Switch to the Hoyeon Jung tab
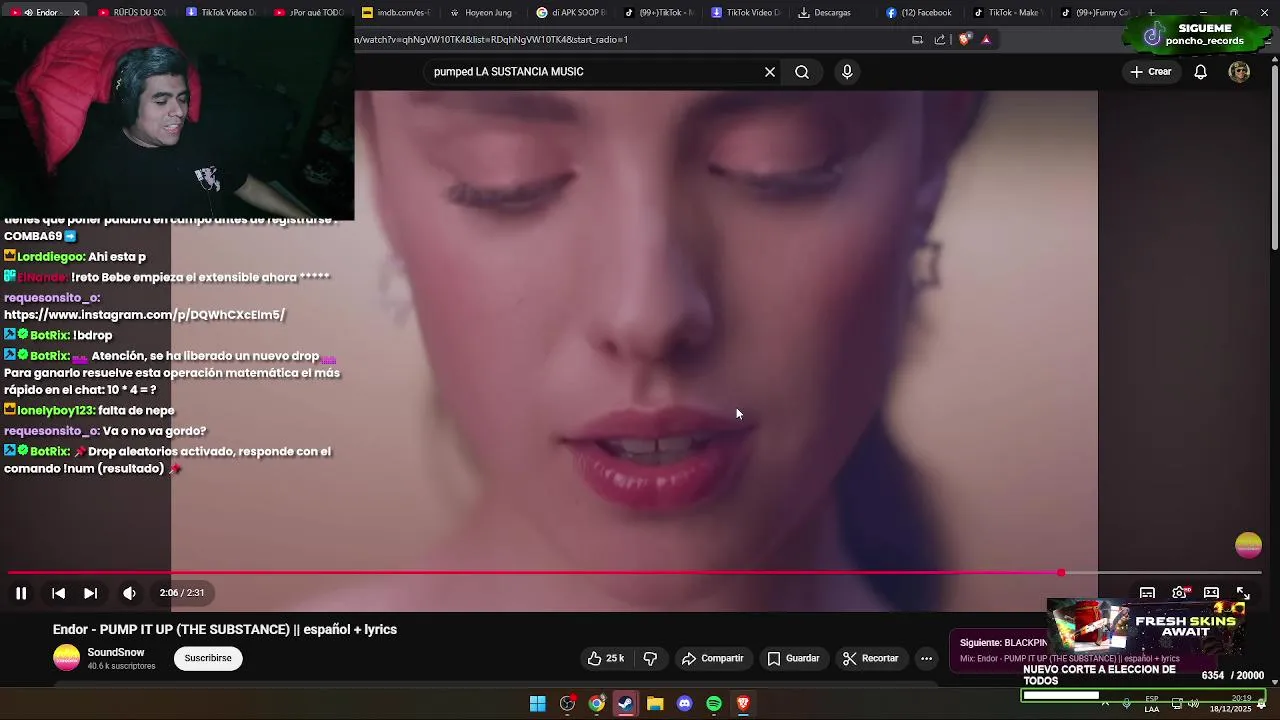 point(482,13)
